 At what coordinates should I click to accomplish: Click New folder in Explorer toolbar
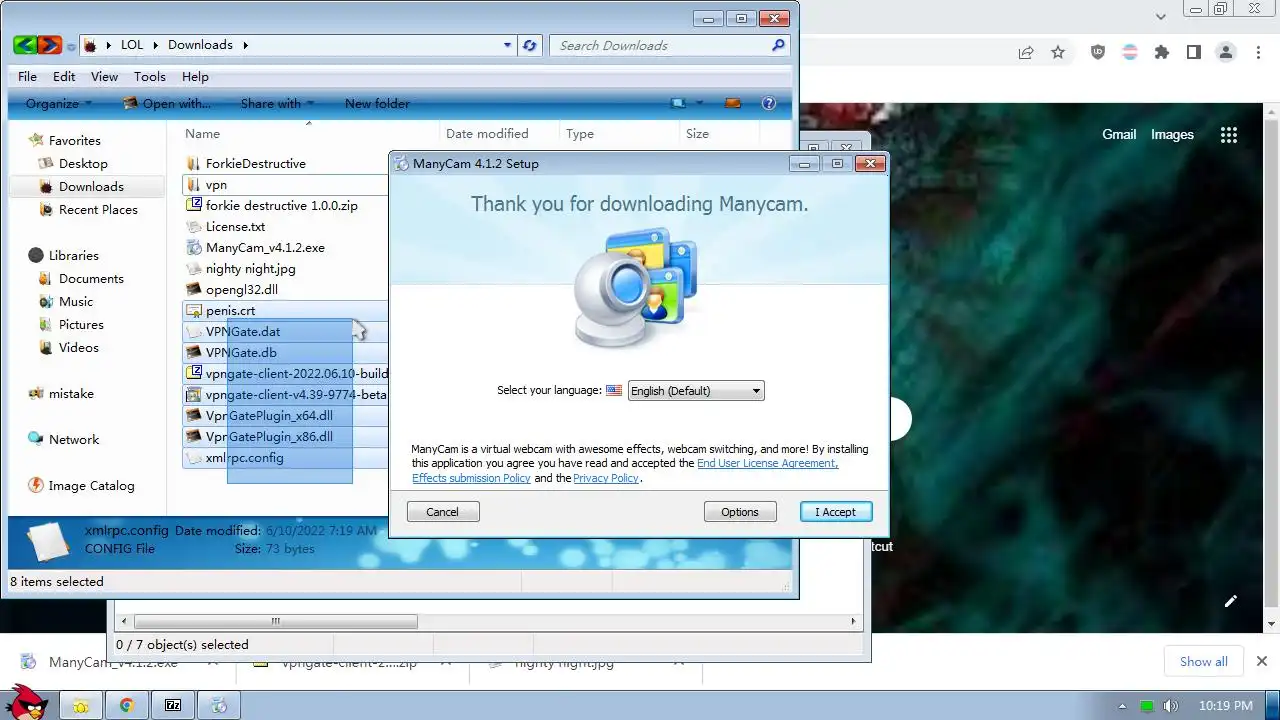[377, 103]
